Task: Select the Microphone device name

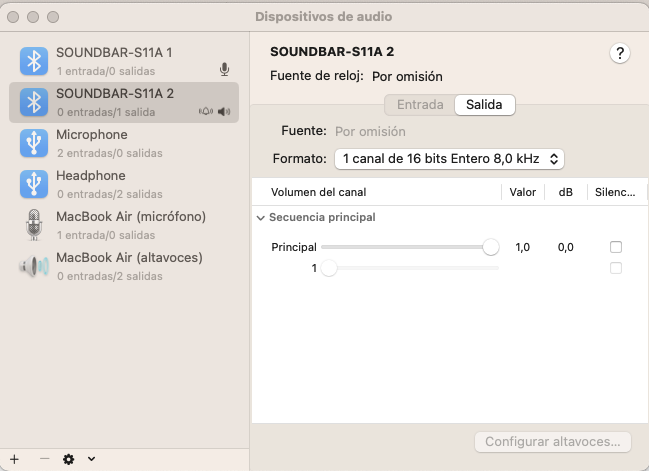Action: coord(92,135)
